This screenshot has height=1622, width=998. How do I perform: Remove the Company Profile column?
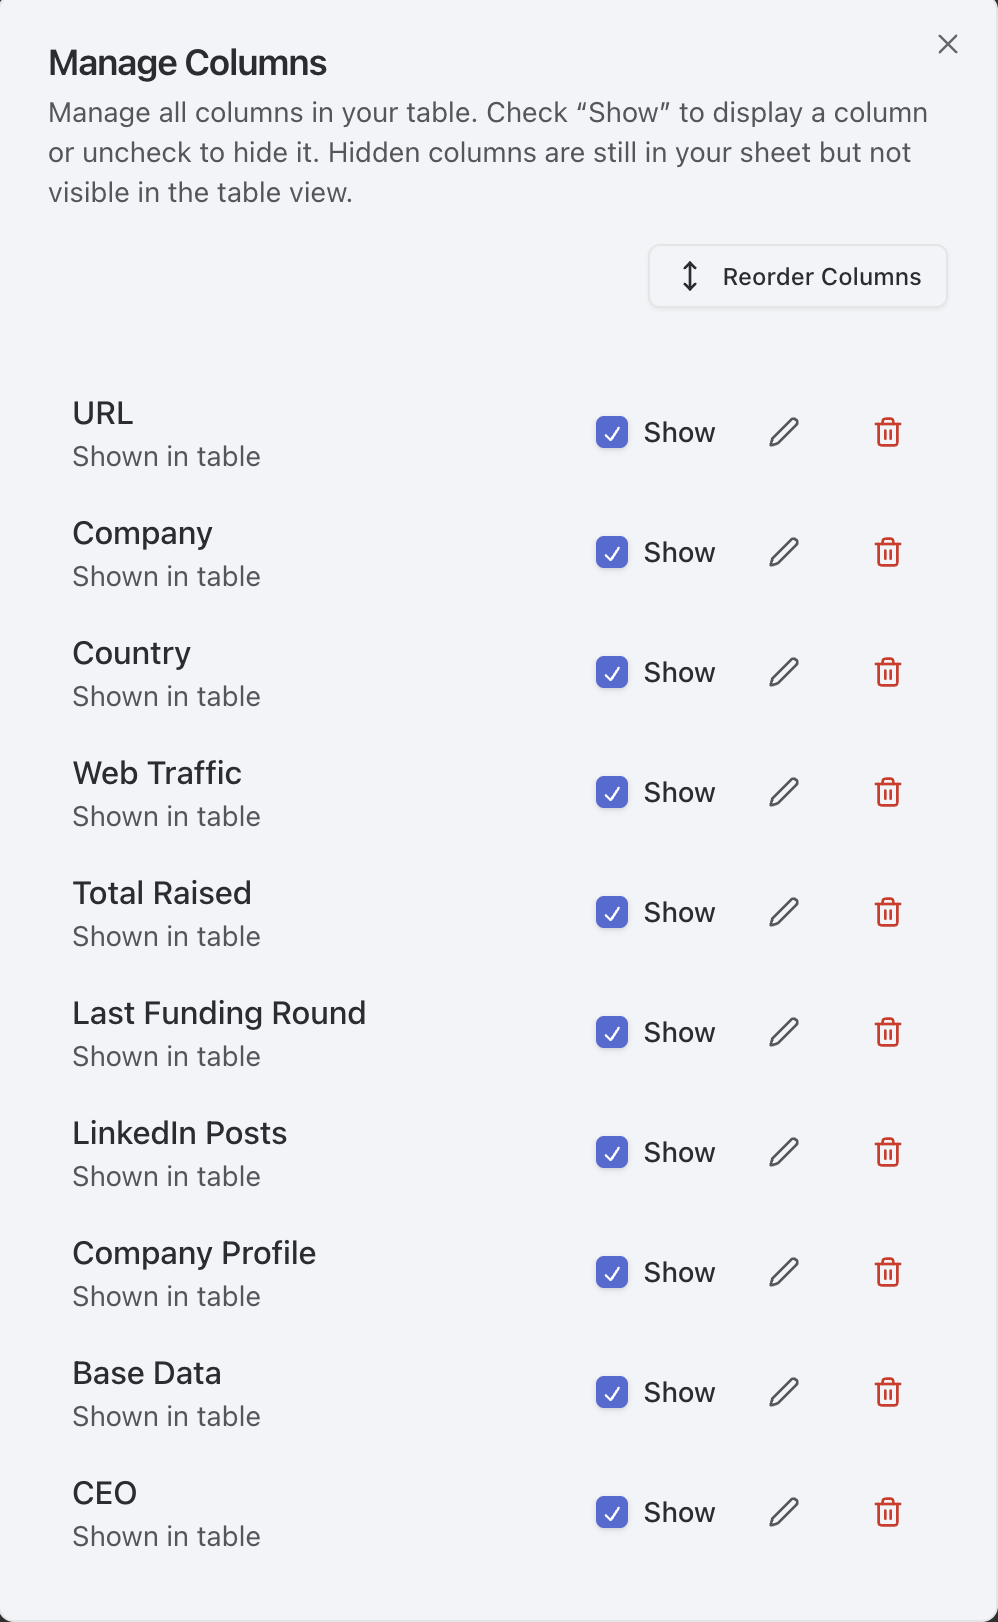(x=887, y=1272)
